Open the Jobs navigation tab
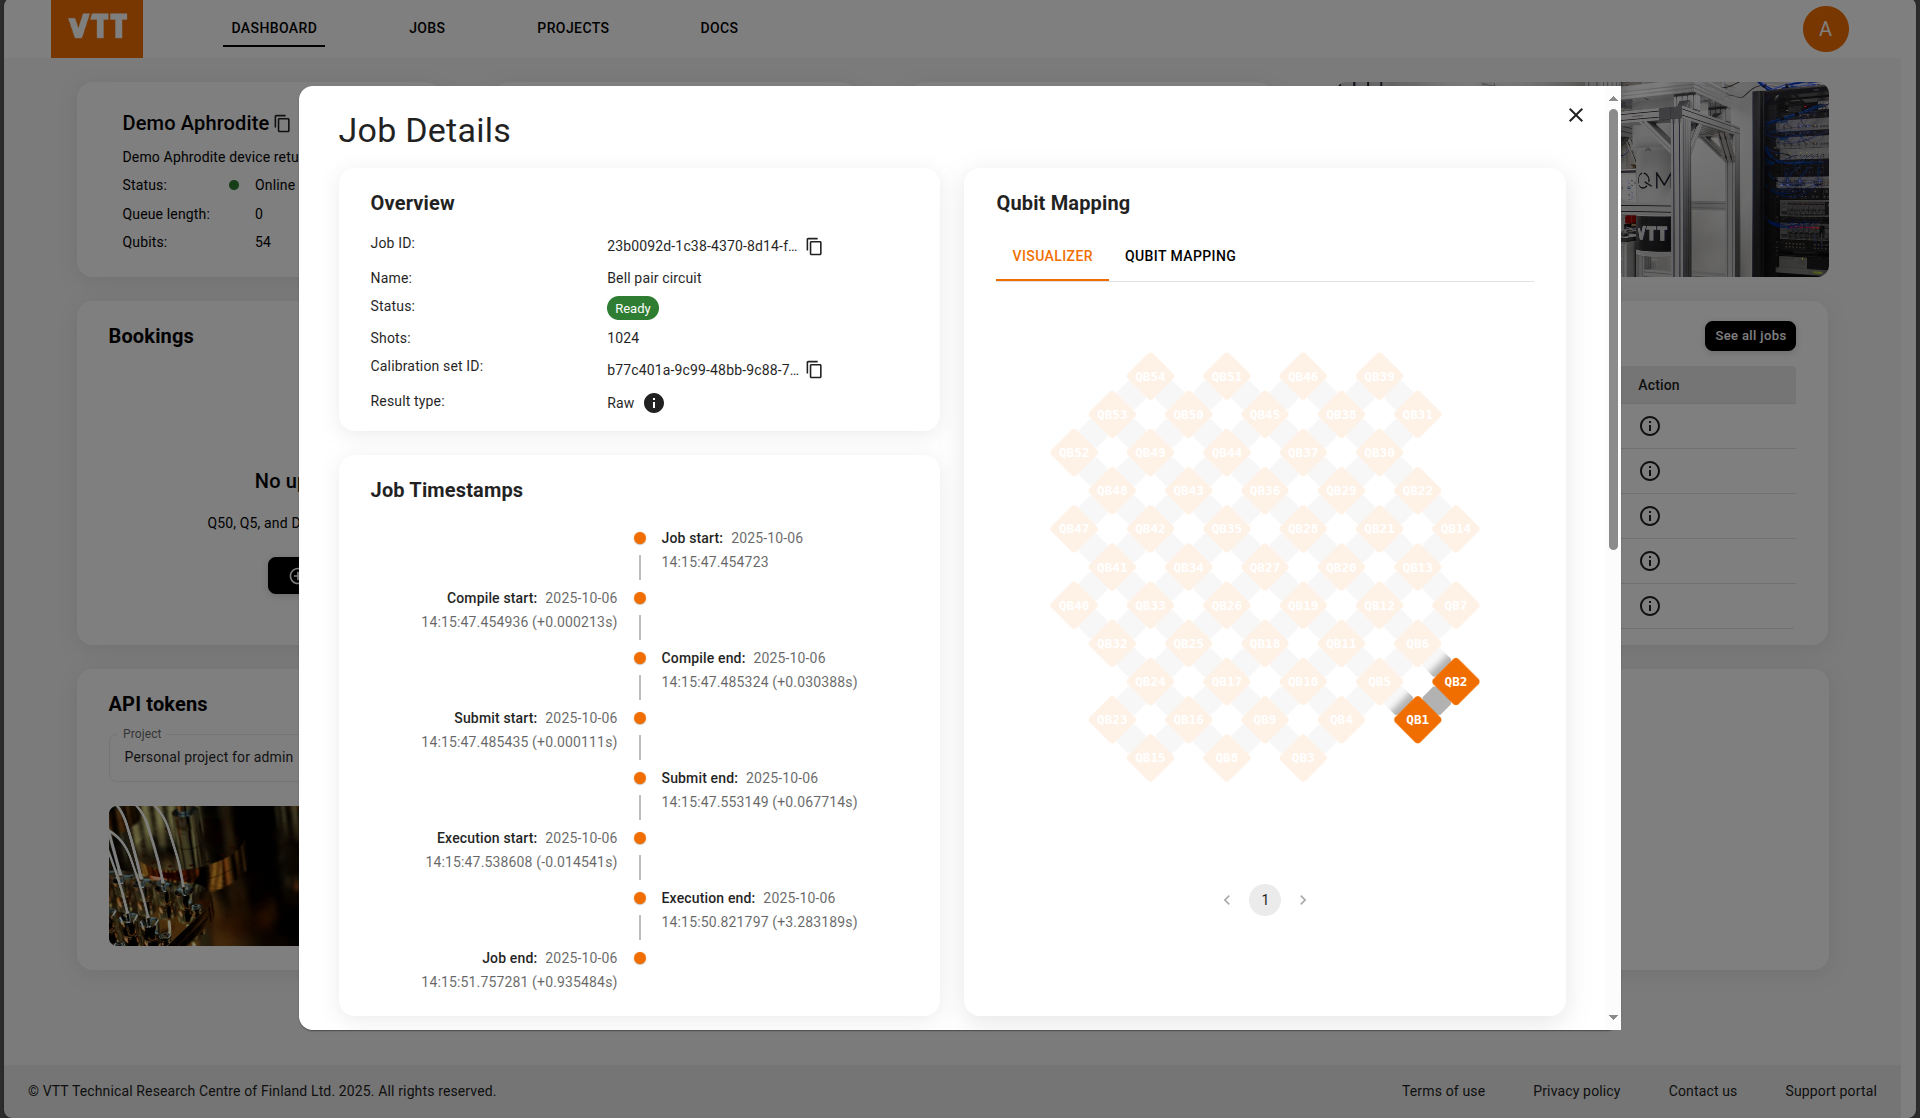1920x1118 pixels. click(x=427, y=28)
